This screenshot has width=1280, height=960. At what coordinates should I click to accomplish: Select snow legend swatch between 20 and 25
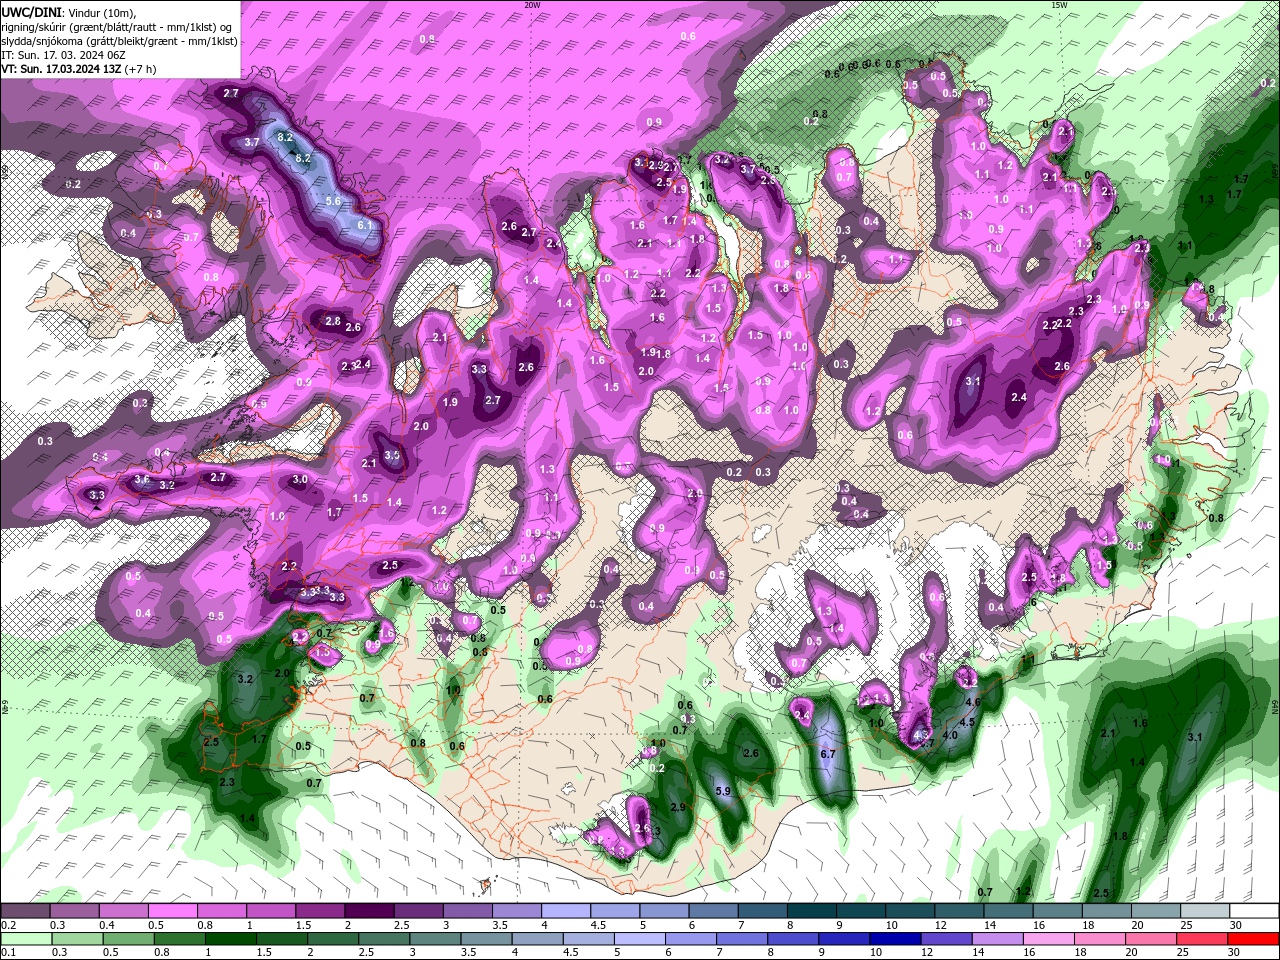coord(1156,911)
